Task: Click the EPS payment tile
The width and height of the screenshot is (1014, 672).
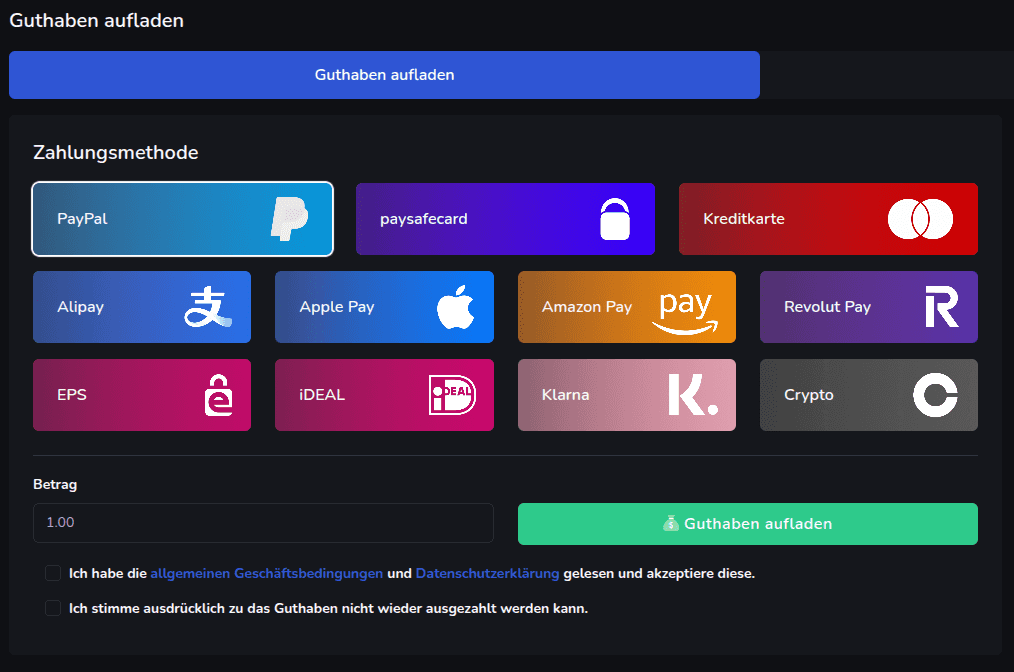Action: [x=142, y=395]
